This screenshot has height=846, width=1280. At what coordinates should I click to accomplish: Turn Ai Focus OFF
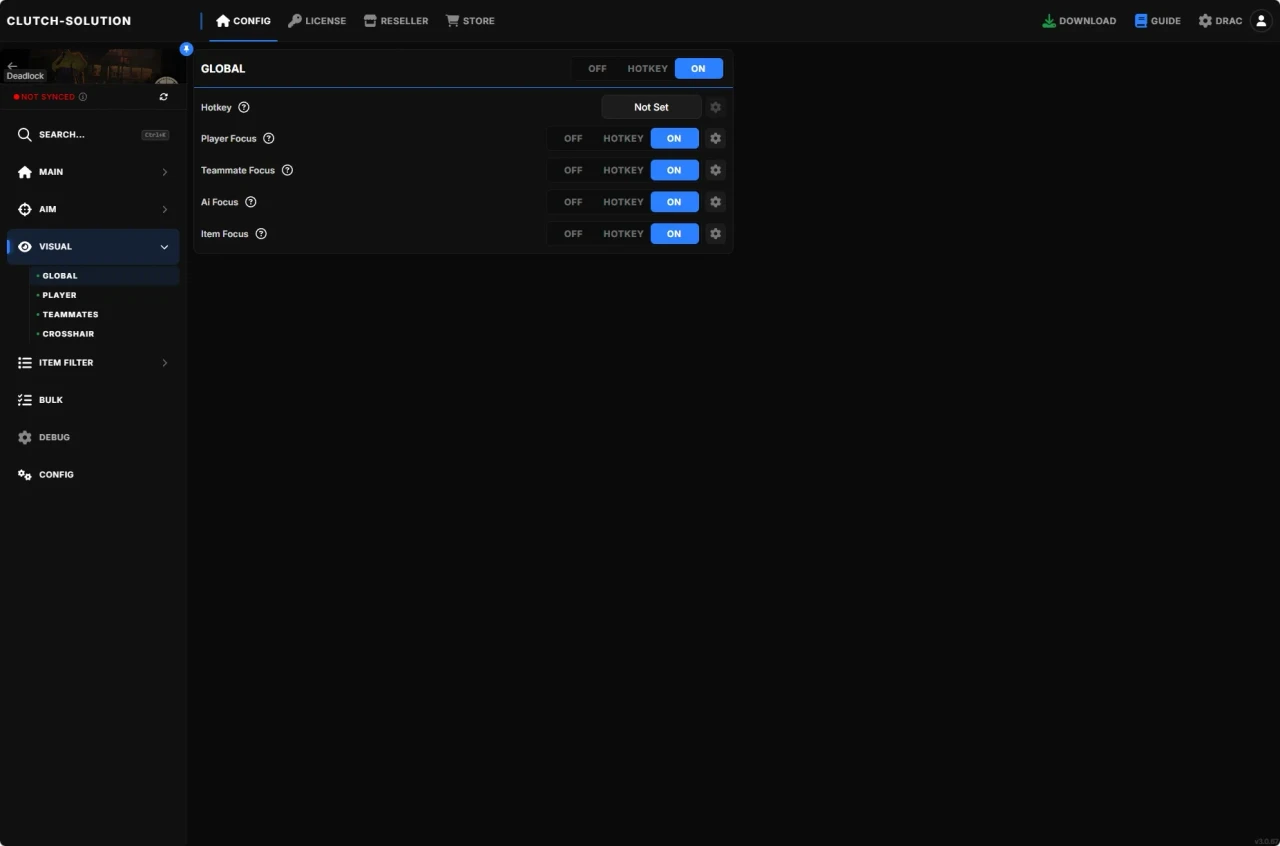(x=573, y=202)
